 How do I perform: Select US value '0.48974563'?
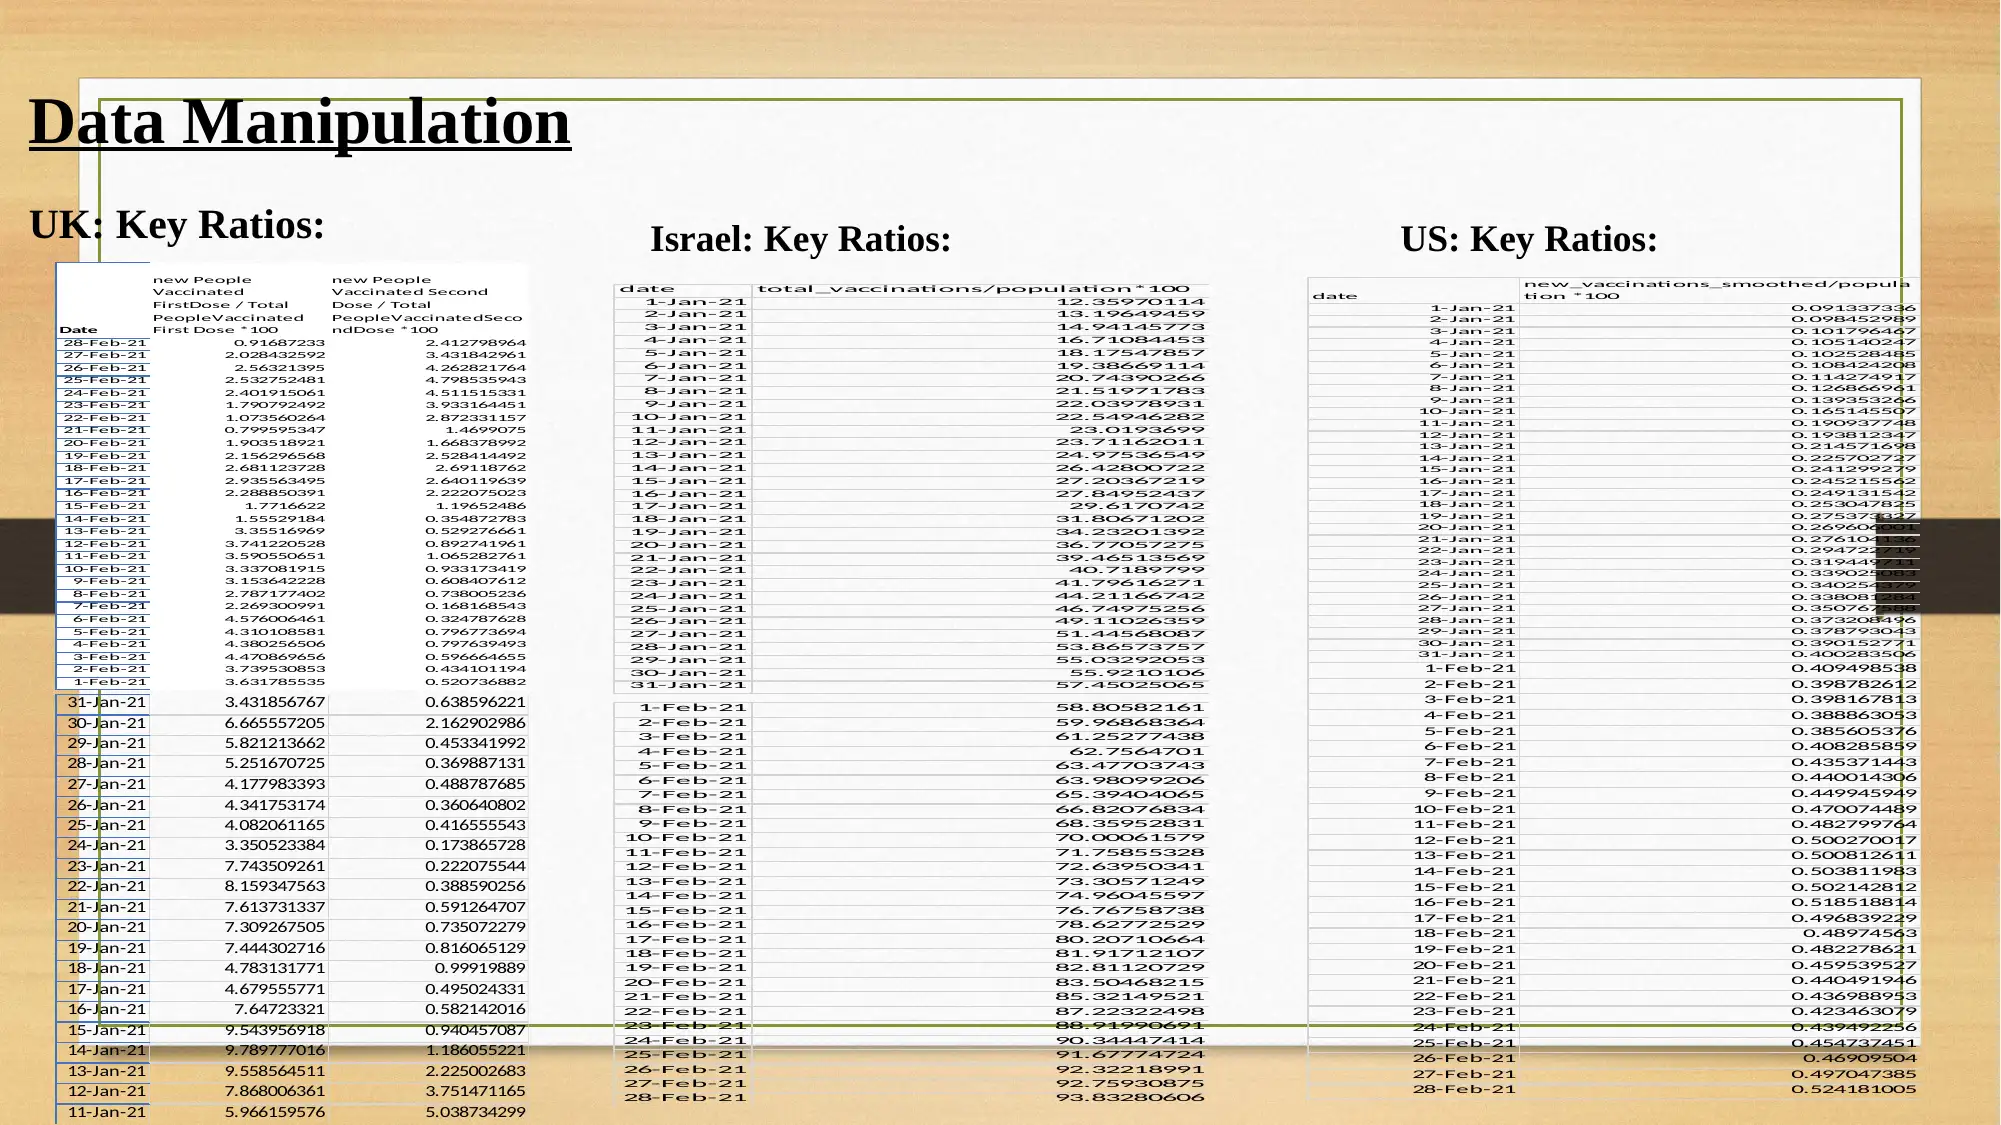click(x=1860, y=933)
